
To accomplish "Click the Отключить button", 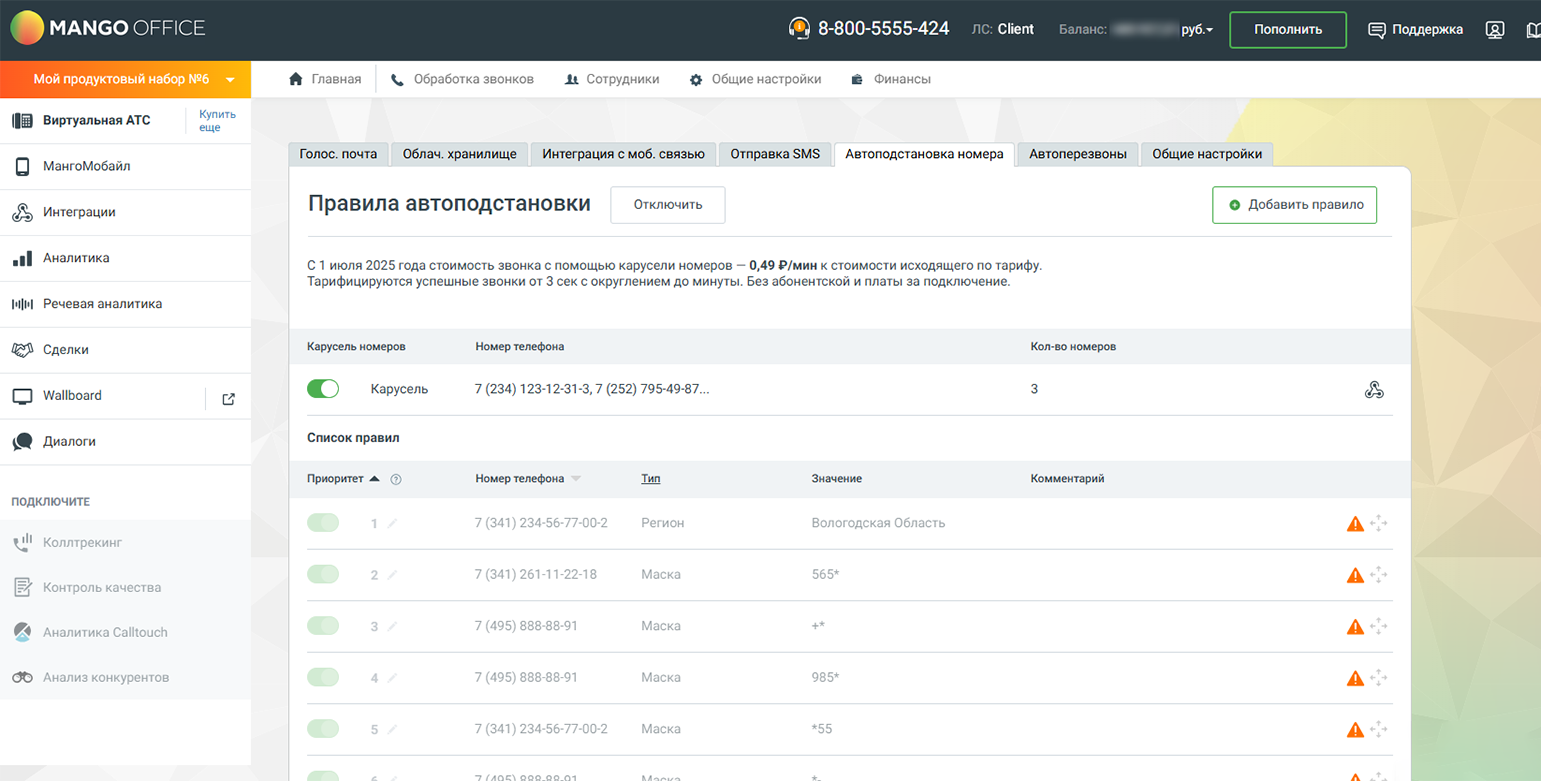I will (x=668, y=204).
